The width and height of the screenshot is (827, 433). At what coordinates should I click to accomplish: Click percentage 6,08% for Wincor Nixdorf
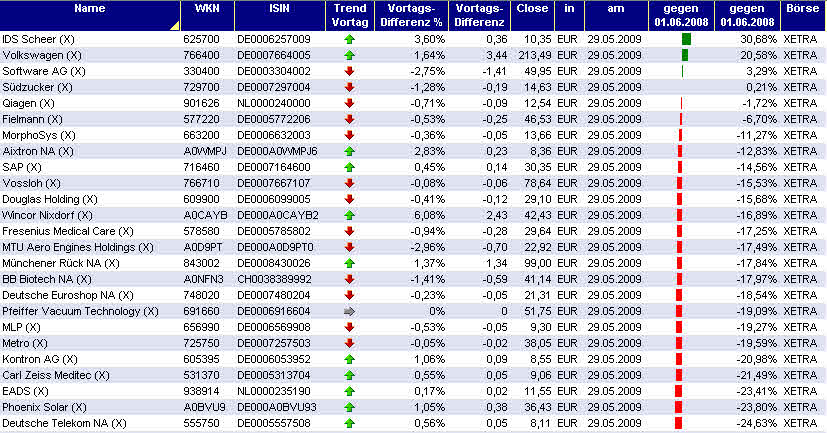[429, 215]
